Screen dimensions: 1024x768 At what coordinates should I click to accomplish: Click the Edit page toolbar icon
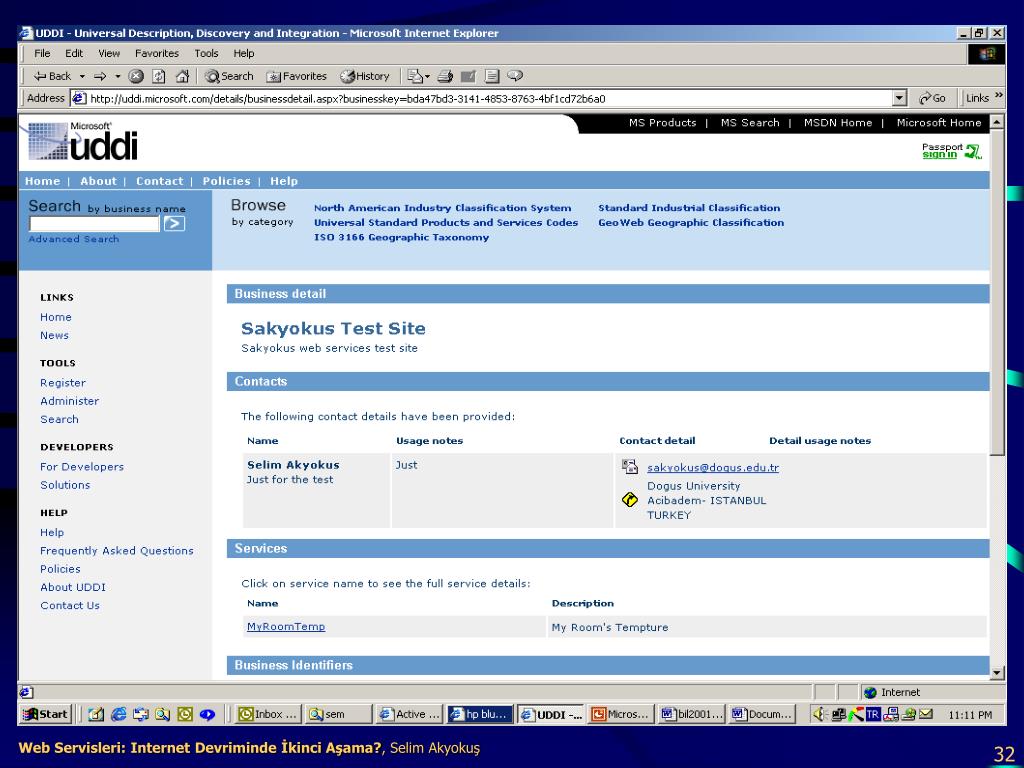468,76
